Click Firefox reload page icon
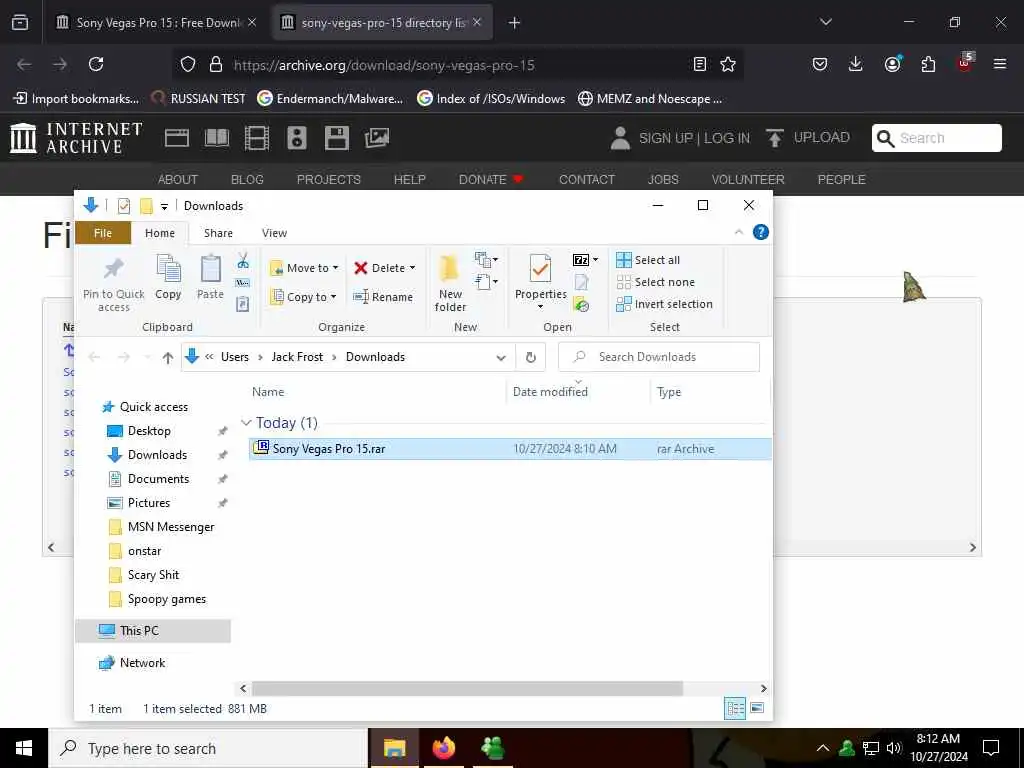 pyautogui.click(x=96, y=64)
